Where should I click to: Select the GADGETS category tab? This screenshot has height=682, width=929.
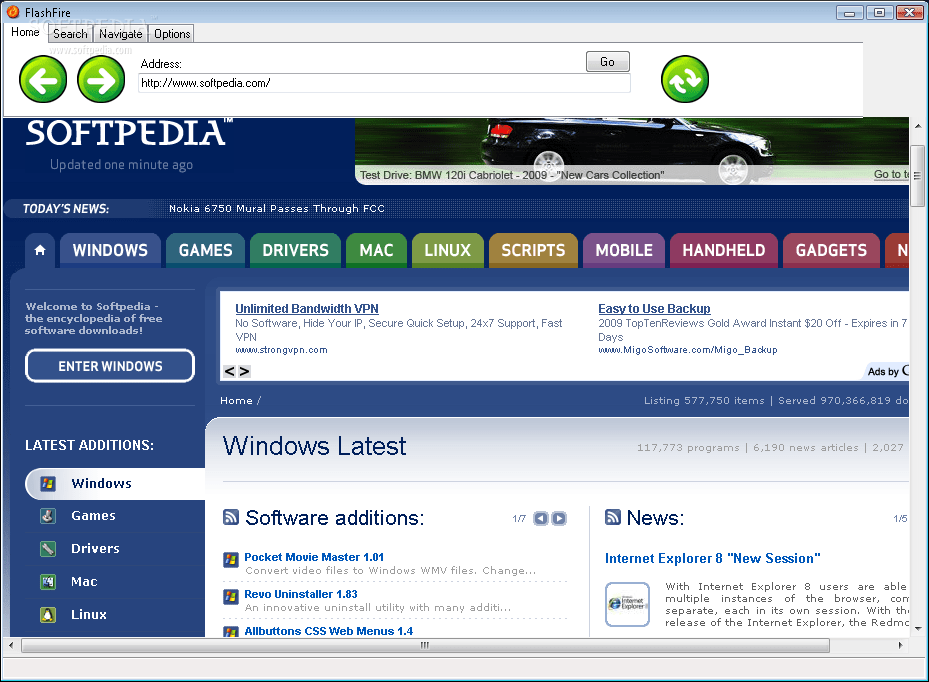831,250
